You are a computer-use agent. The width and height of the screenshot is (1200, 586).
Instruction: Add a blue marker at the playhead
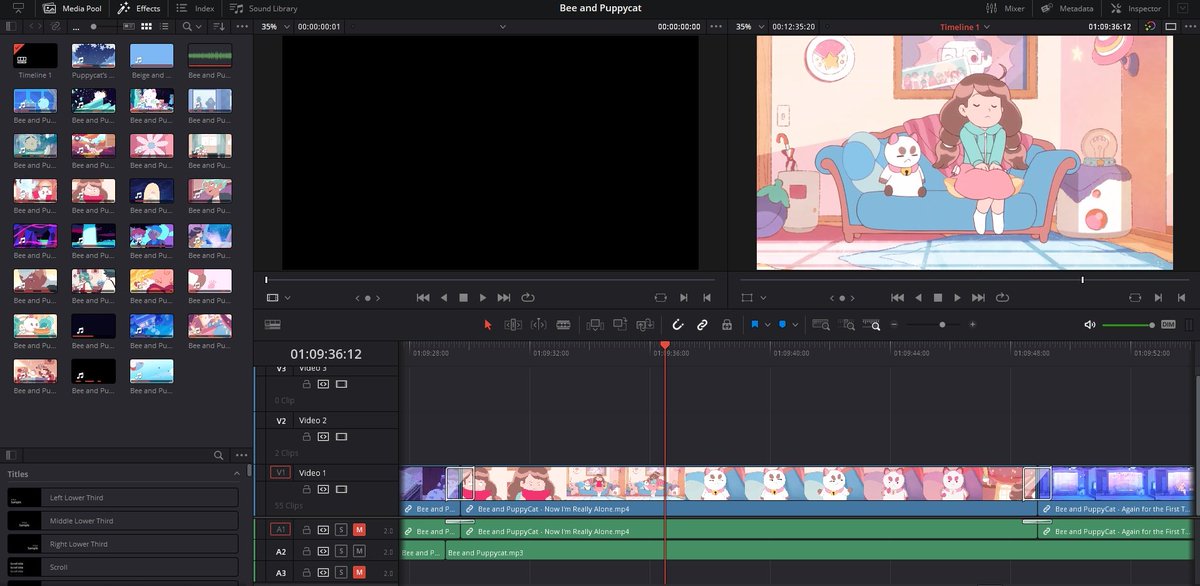click(783, 325)
